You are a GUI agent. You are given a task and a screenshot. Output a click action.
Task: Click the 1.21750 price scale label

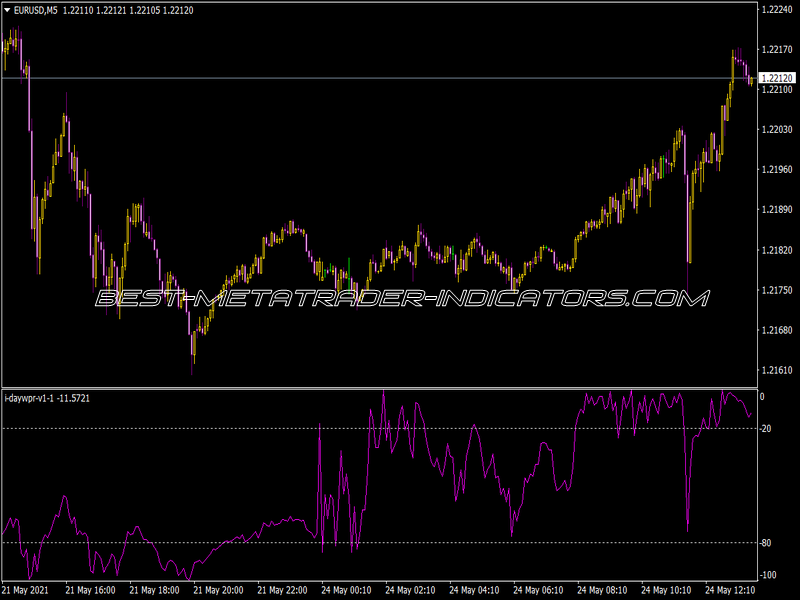(777, 290)
